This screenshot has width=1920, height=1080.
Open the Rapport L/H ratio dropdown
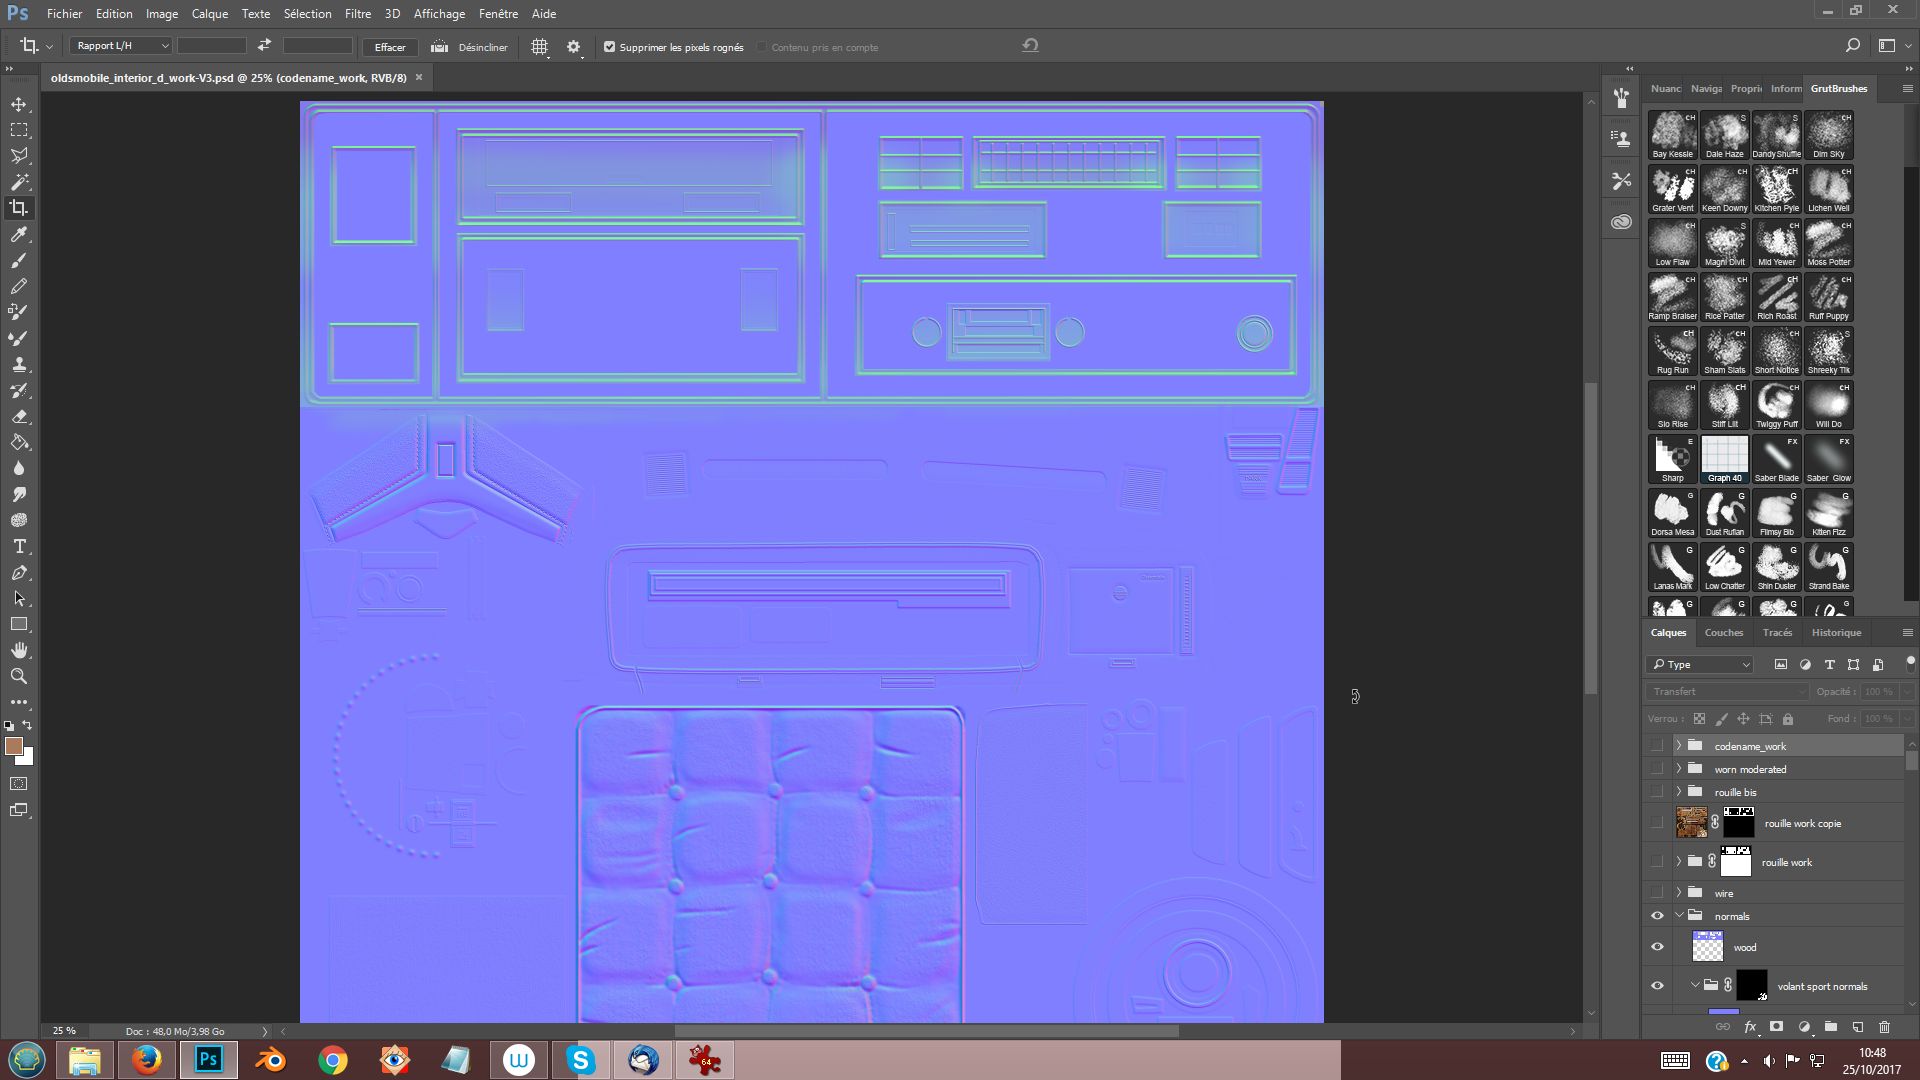pos(121,46)
